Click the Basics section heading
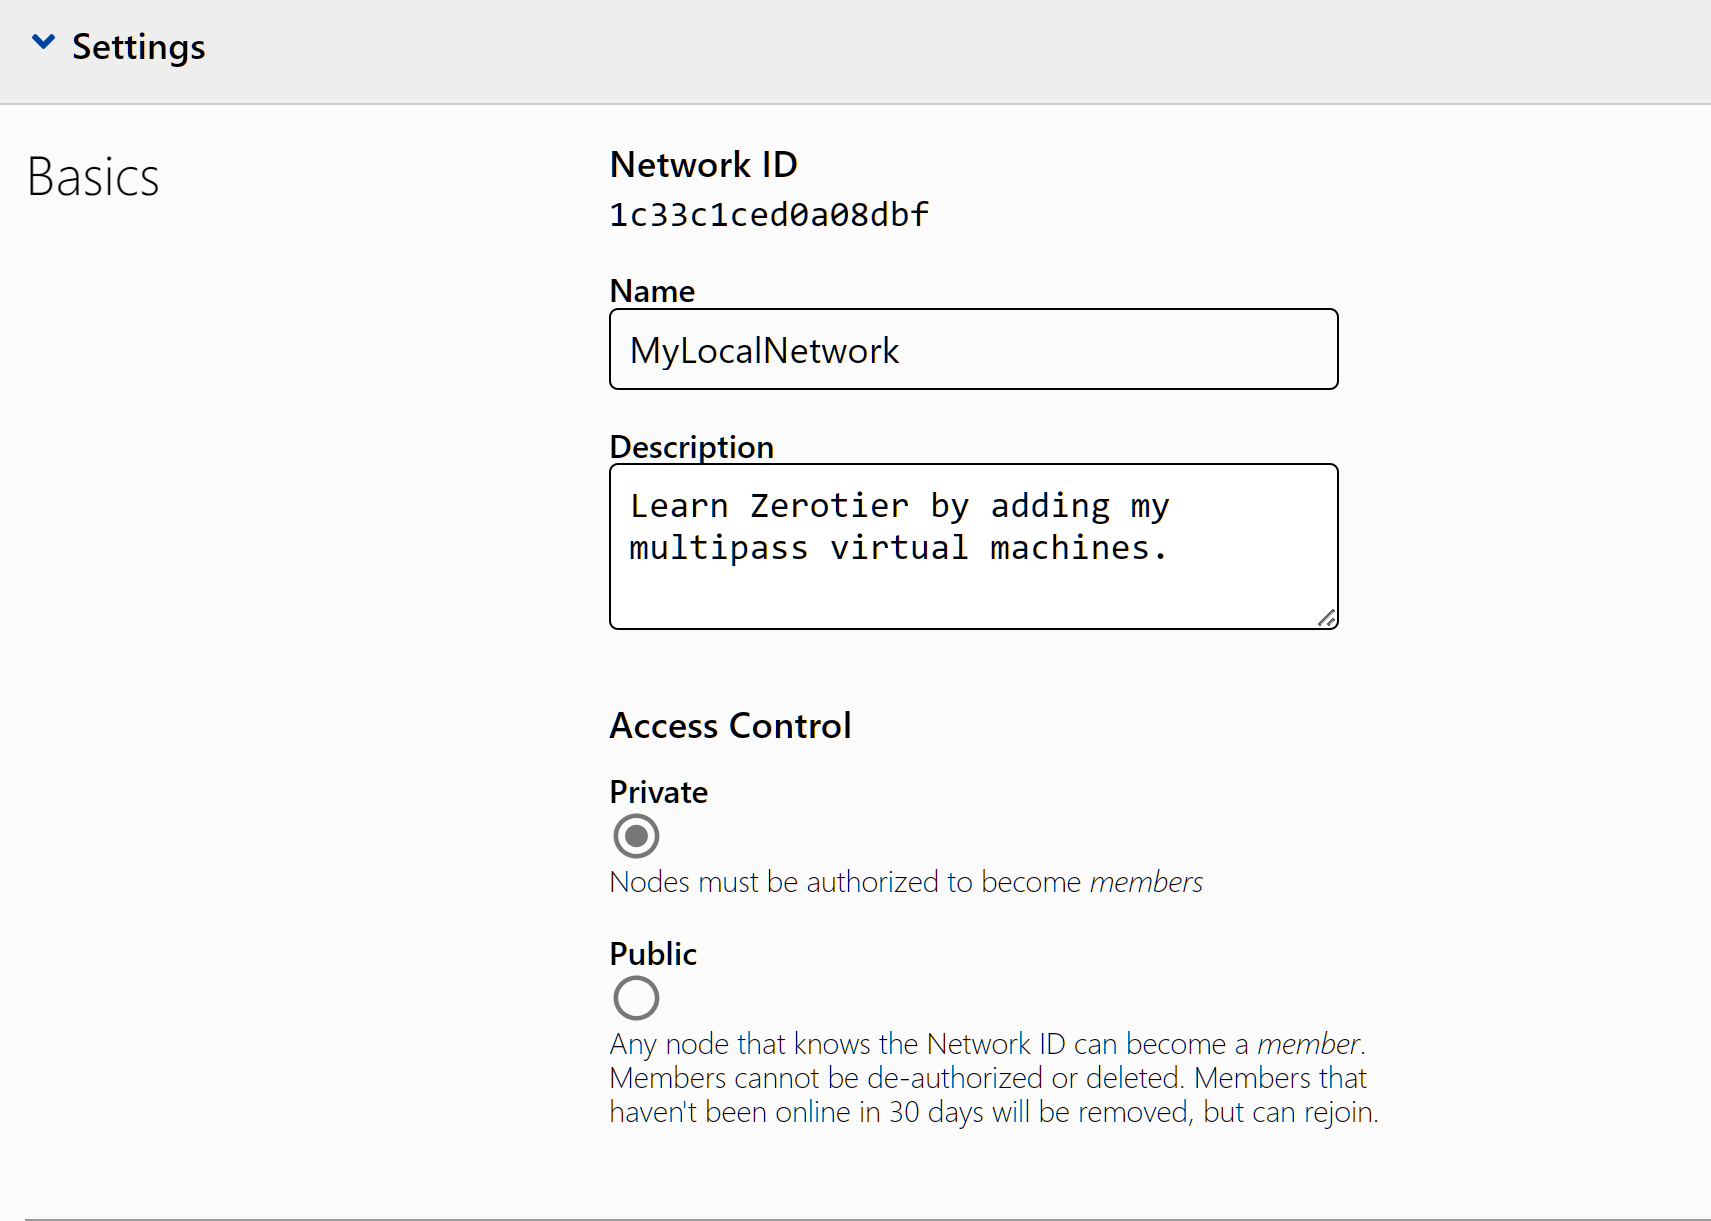 click(93, 177)
